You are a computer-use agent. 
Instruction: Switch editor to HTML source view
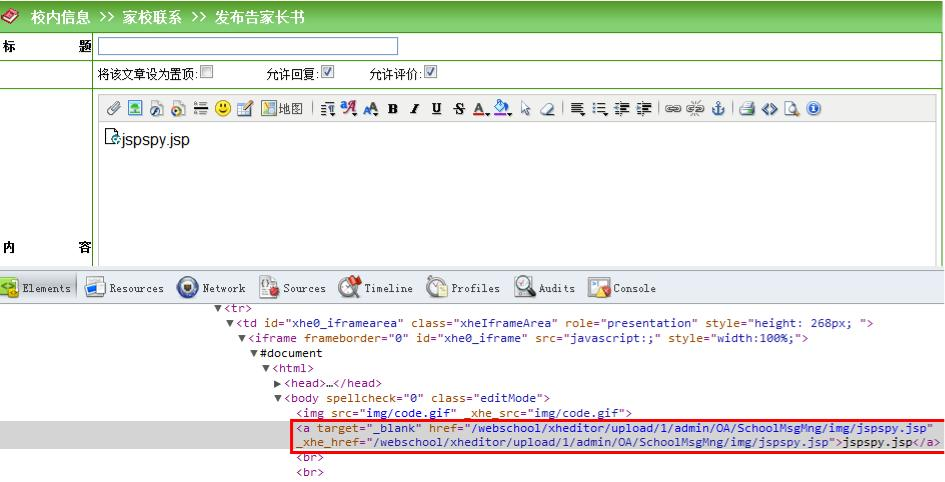point(770,108)
